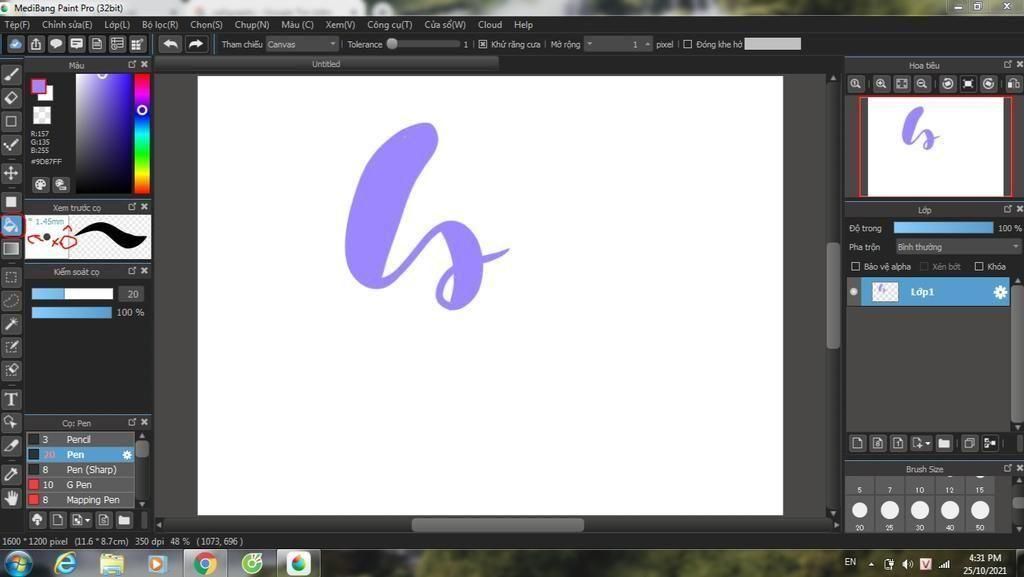
Task: Add new layer in Lớp panel
Action: (x=857, y=443)
